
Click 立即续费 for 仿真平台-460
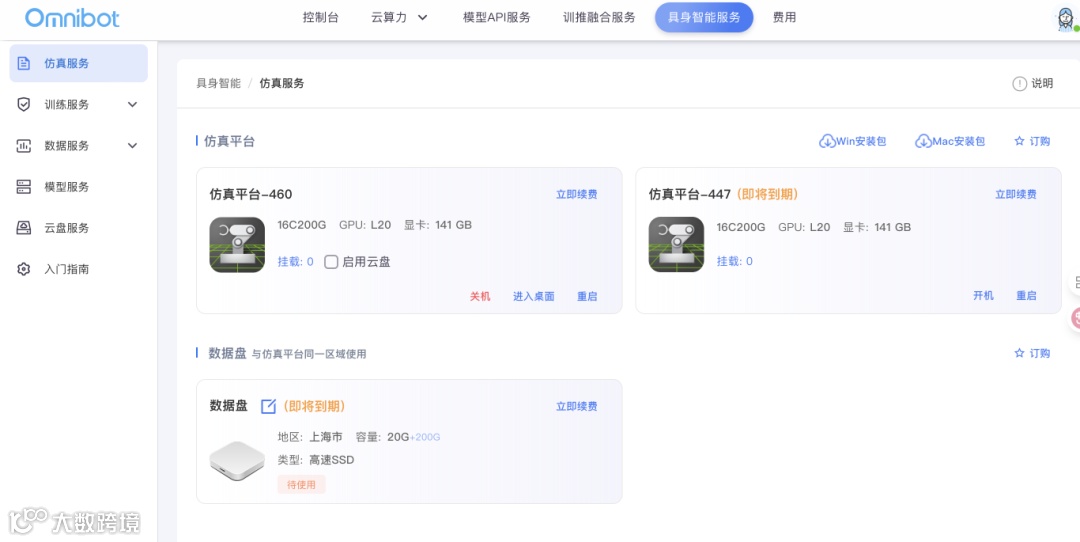(x=577, y=195)
